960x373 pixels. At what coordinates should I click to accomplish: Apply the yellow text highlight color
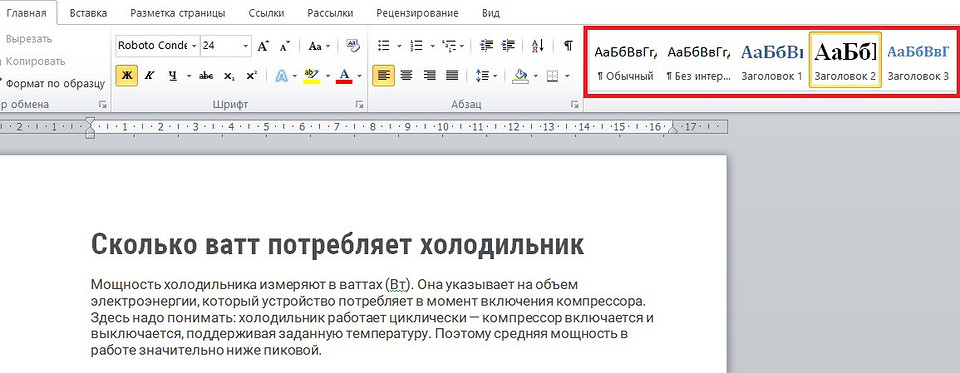point(312,76)
